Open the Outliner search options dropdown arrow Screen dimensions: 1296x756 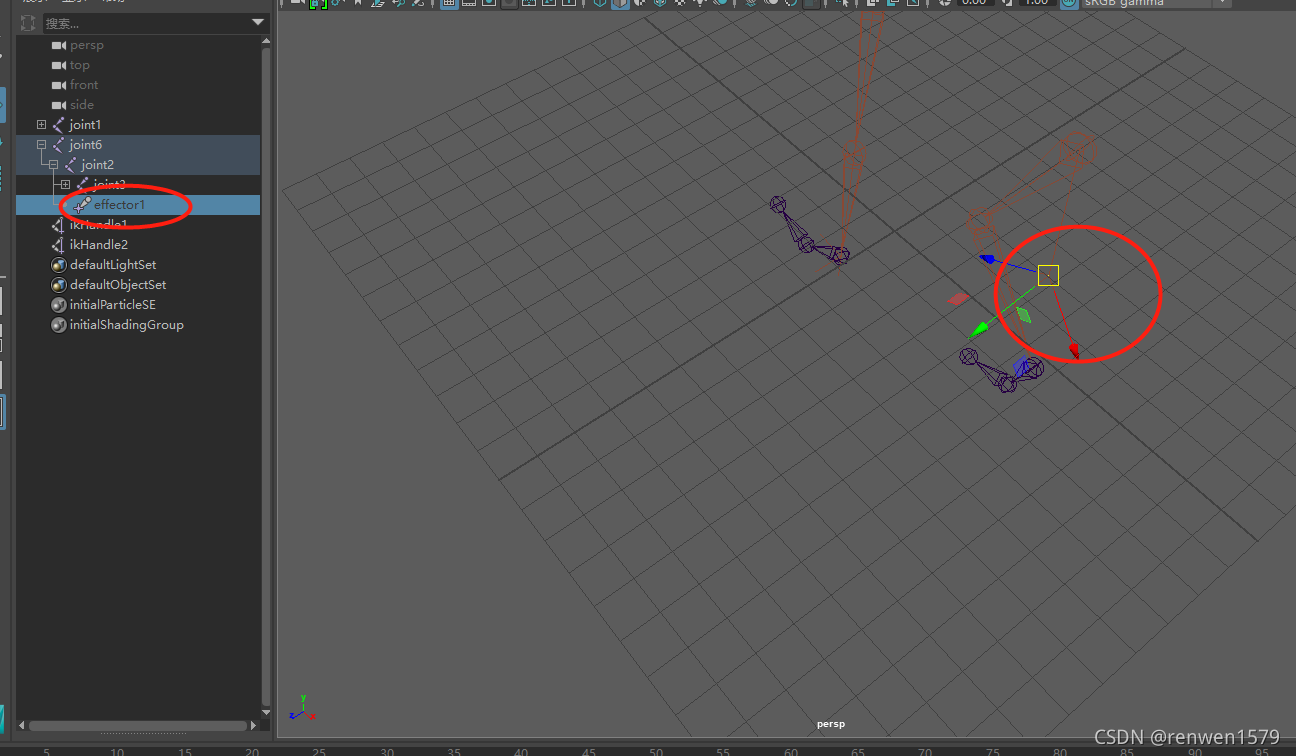[258, 23]
